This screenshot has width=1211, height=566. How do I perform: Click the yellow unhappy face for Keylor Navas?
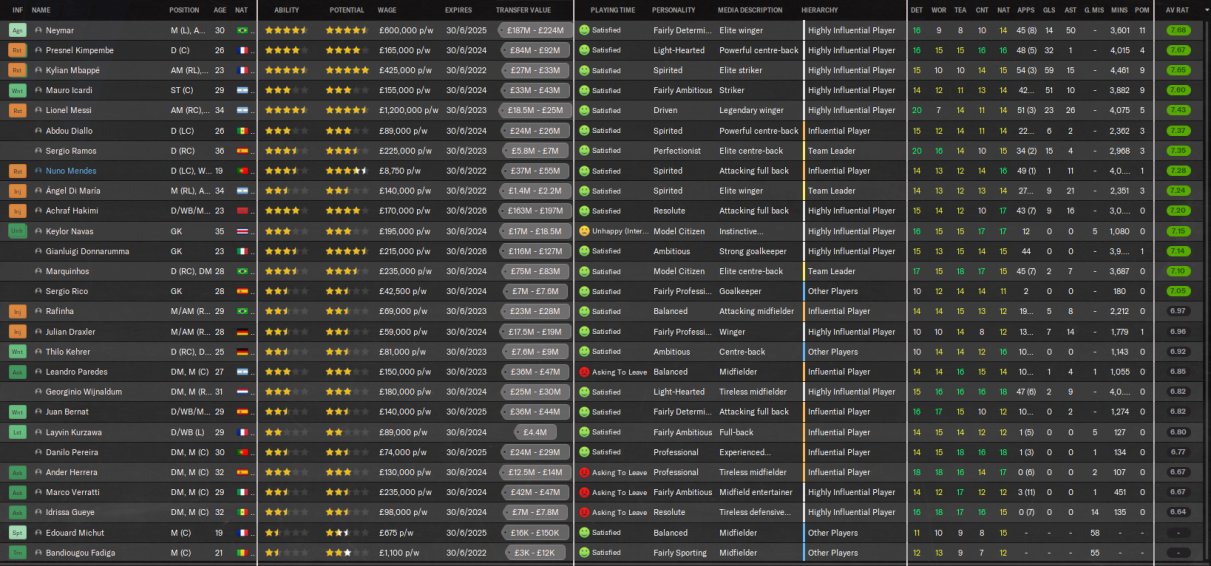pyautogui.click(x=584, y=231)
